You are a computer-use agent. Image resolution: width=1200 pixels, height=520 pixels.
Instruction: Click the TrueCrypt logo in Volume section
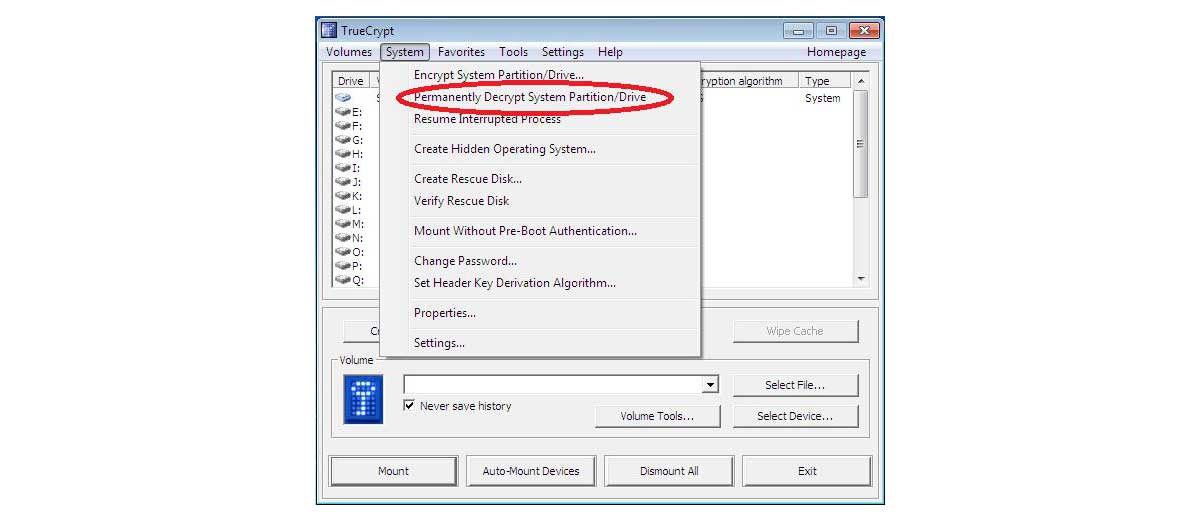coord(363,399)
